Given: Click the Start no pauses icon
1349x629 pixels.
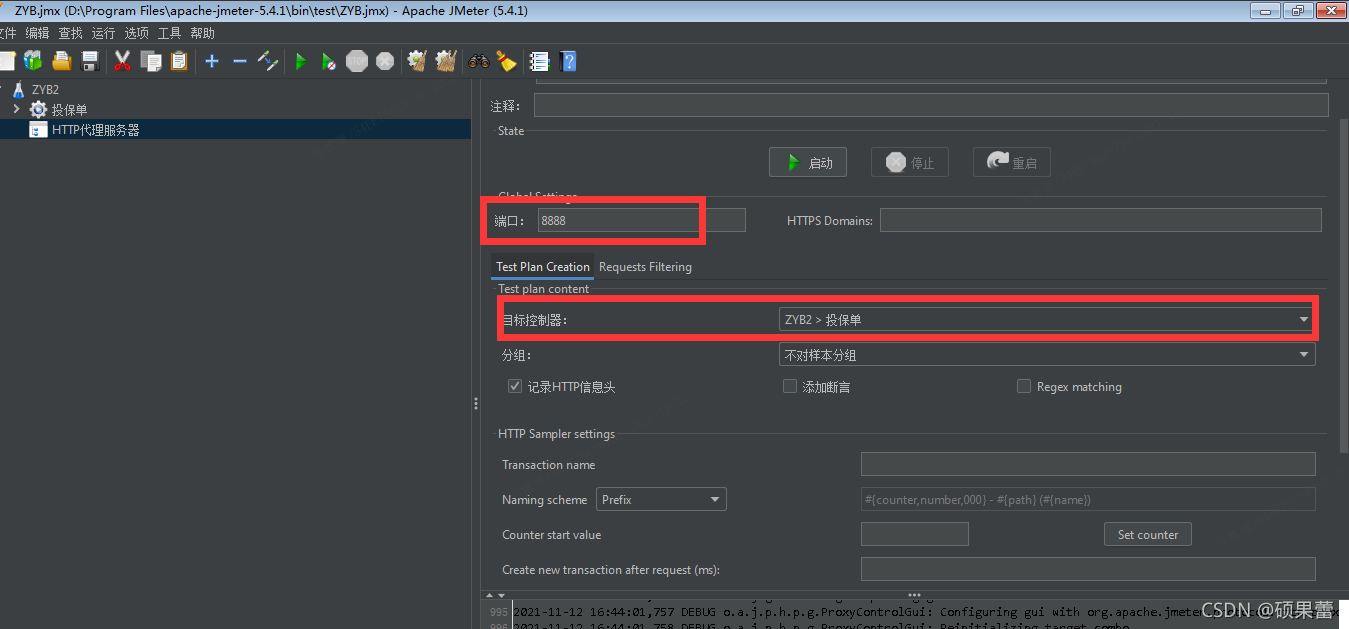Looking at the screenshot, I should [x=328, y=61].
